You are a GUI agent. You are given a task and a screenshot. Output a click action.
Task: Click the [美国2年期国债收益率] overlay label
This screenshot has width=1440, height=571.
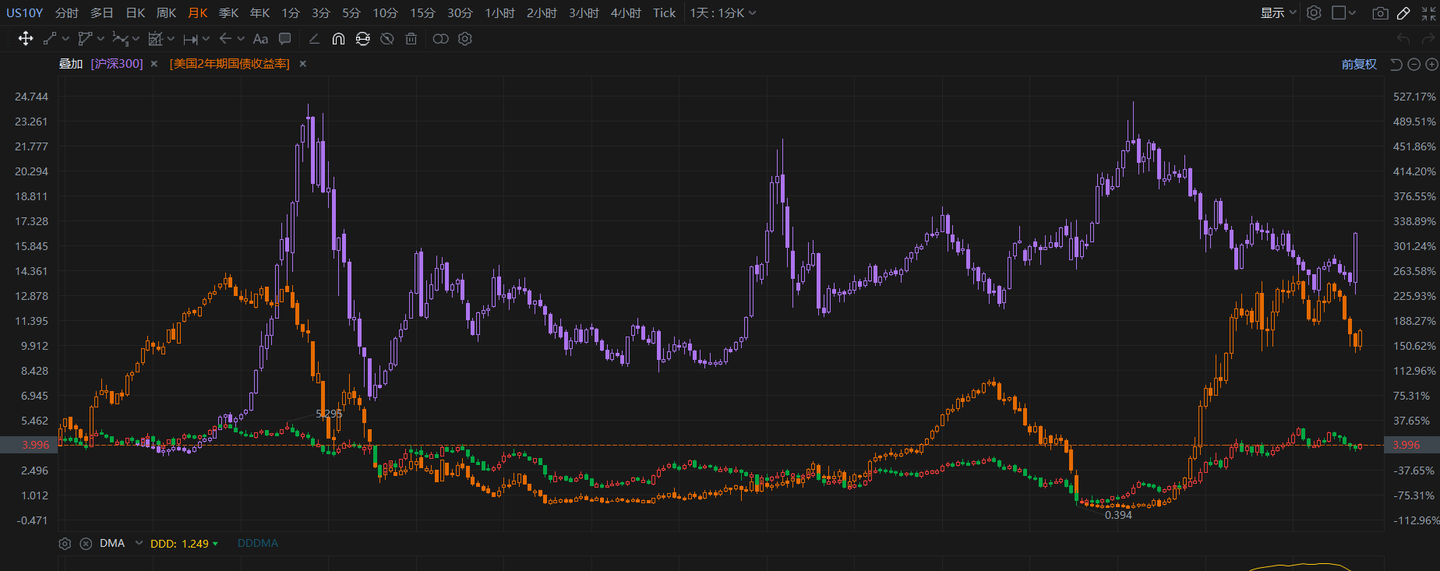pos(229,64)
